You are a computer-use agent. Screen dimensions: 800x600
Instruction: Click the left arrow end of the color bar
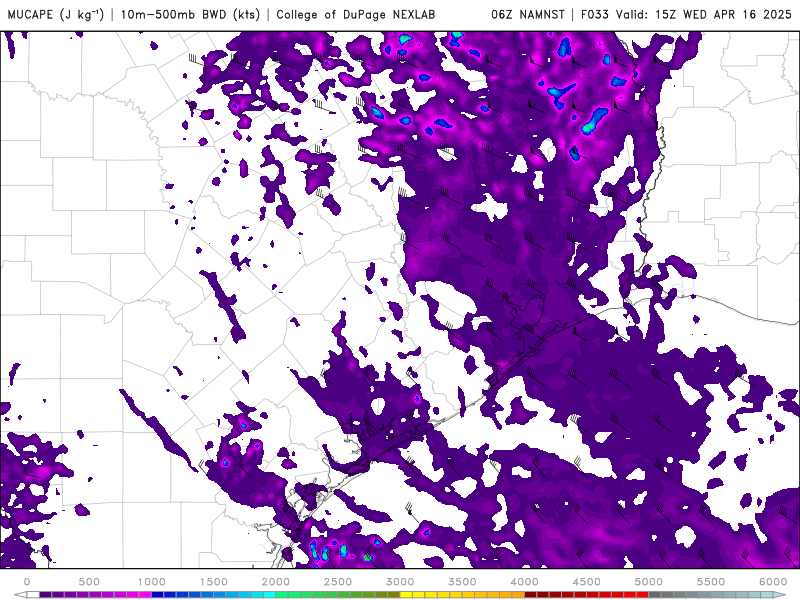coord(20,595)
